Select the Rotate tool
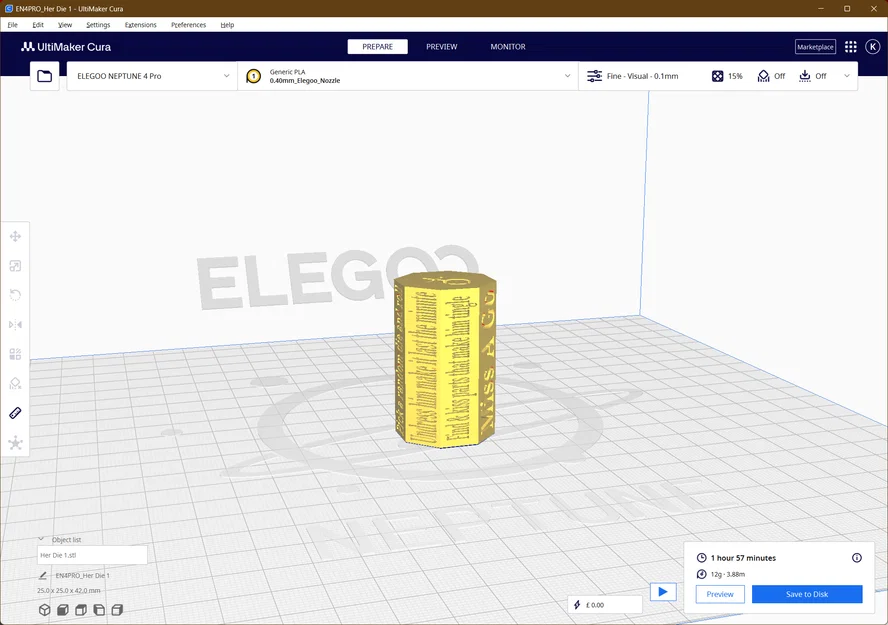 [x=15, y=295]
